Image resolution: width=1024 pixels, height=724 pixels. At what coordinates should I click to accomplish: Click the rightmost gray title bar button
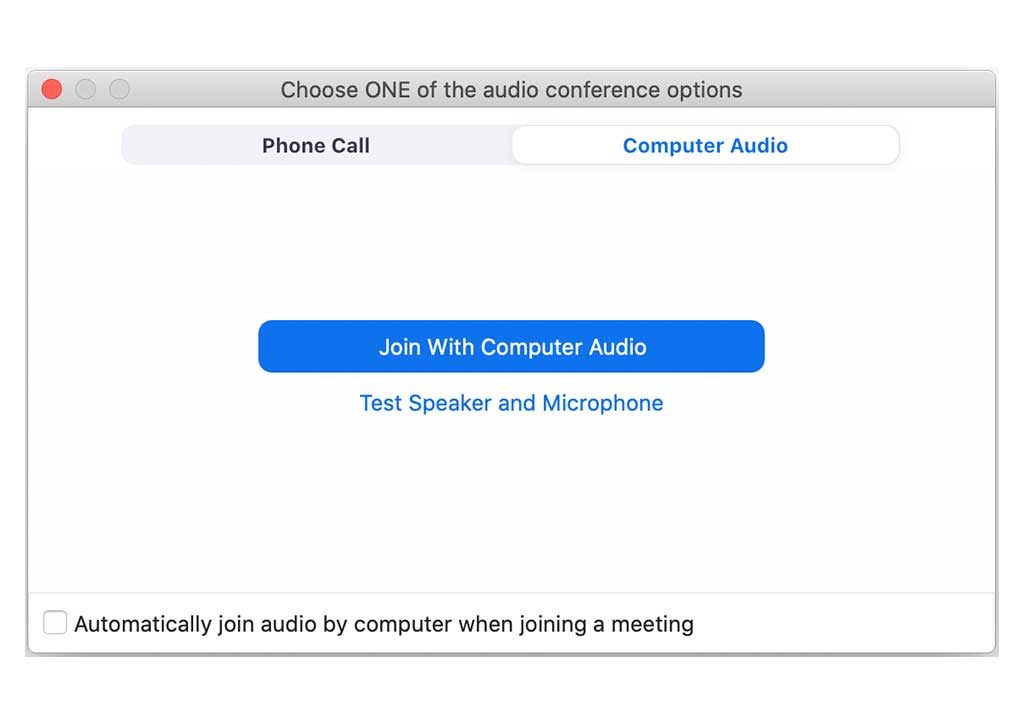(x=119, y=90)
